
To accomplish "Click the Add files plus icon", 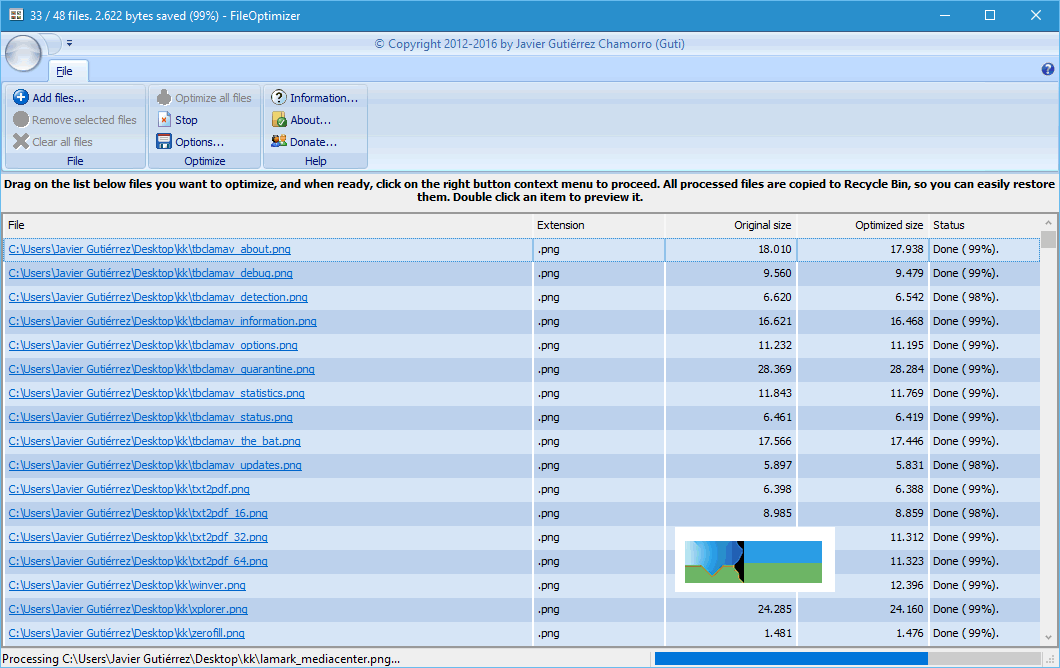I will 21,97.
